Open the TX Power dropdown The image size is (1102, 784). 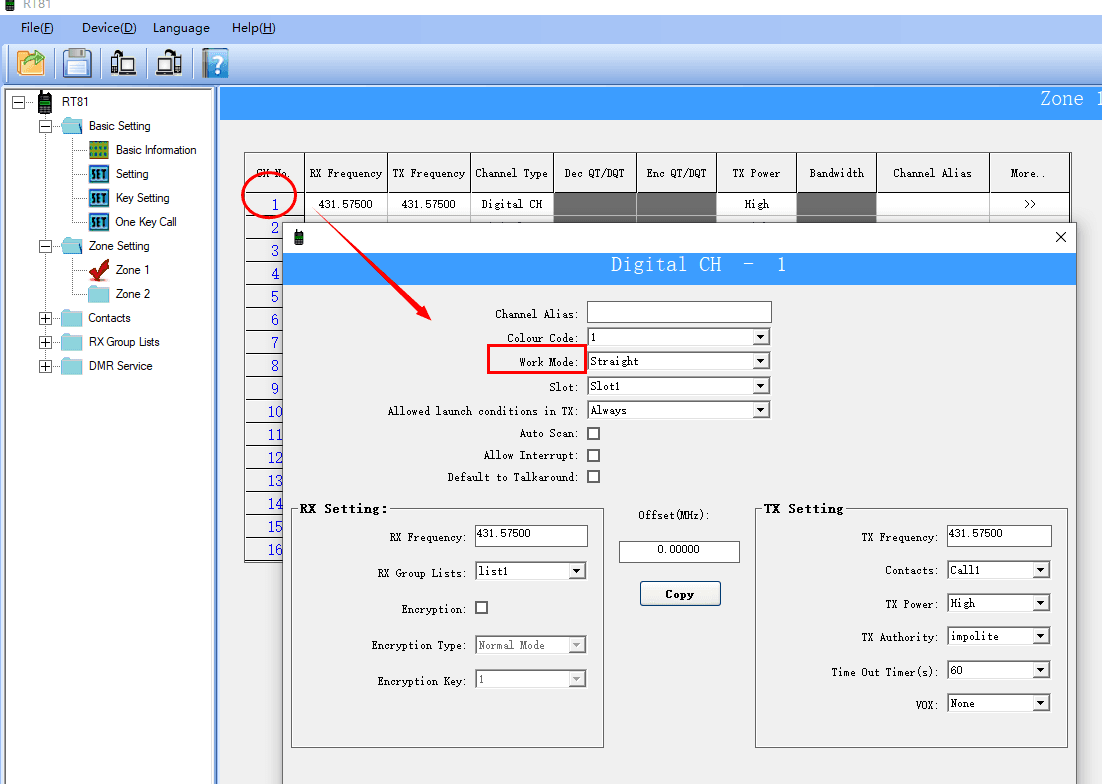(x=1040, y=603)
